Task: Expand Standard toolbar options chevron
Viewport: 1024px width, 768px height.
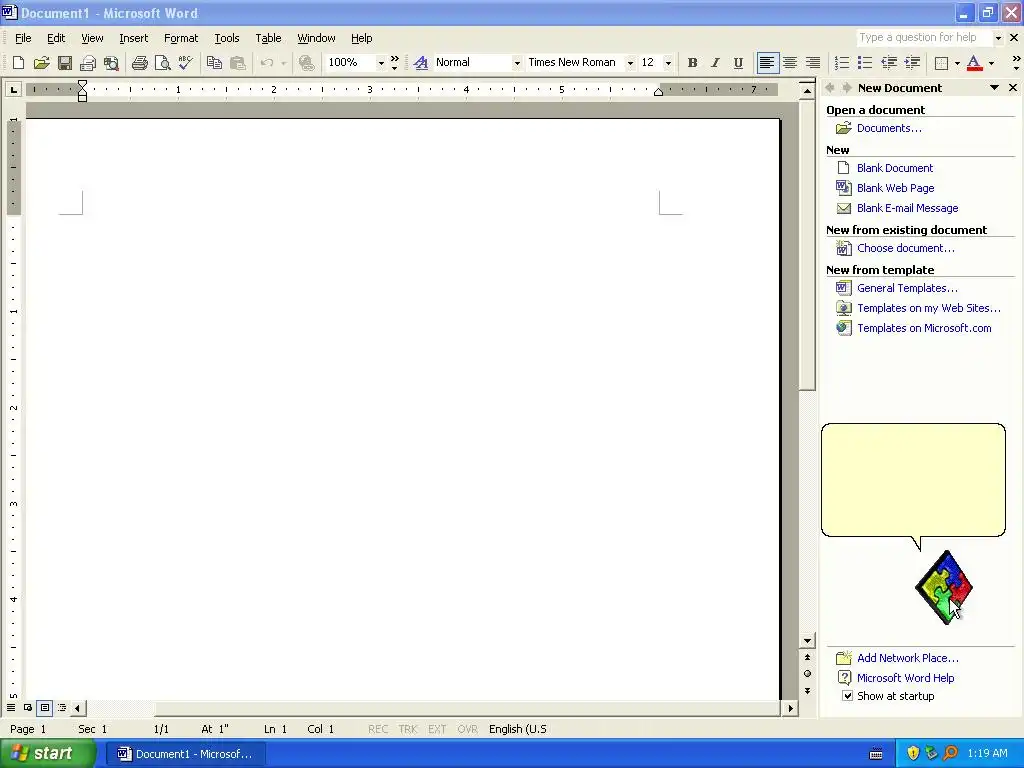Action: click(x=394, y=63)
